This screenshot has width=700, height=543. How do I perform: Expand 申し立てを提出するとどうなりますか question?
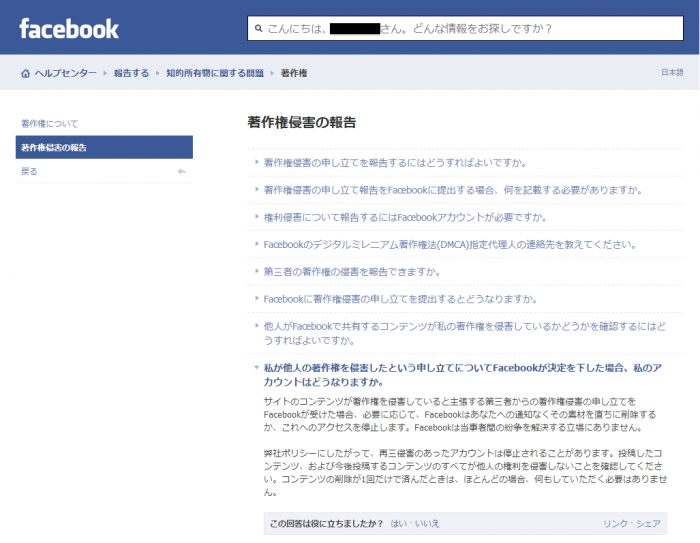(x=400, y=299)
